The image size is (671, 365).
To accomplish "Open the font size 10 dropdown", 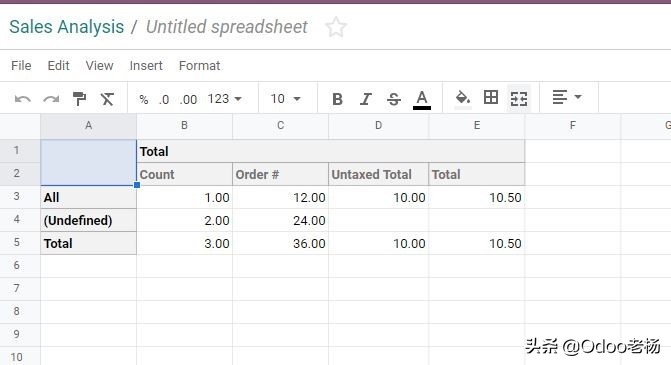I will (285, 99).
